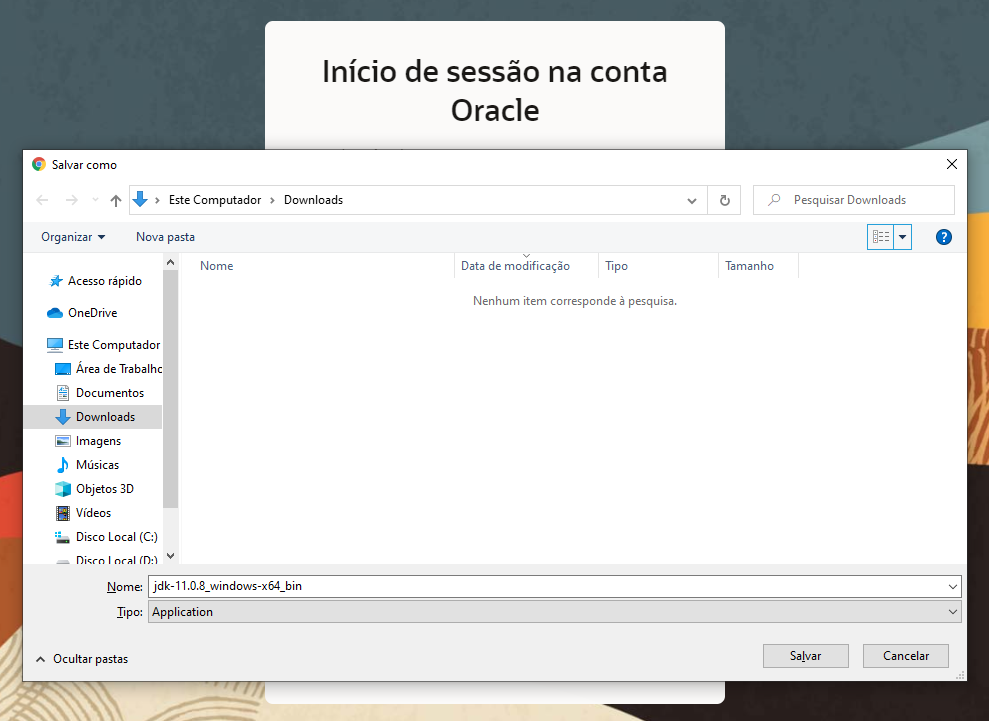Click the refresh icon next to address bar
Image resolution: width=989 pixels, height=721 pixels.
pyautogui.click(x=724, y=200)
